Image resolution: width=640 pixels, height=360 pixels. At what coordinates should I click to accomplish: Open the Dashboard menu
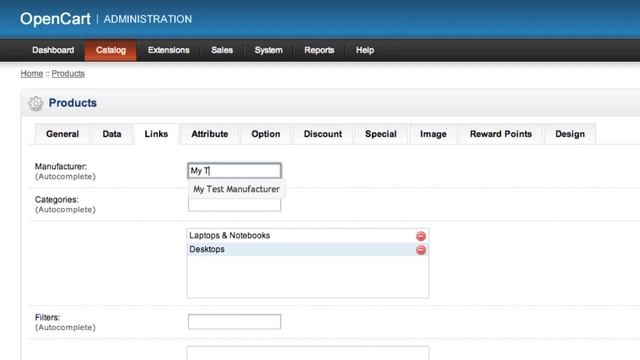(x=53, y=50)
